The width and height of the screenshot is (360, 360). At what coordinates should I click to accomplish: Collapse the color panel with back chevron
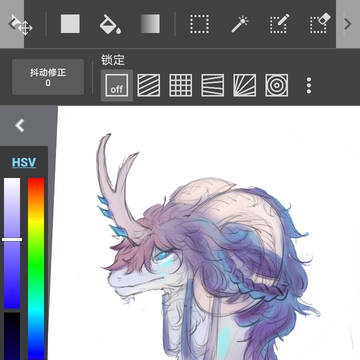[x=20, y=126]
